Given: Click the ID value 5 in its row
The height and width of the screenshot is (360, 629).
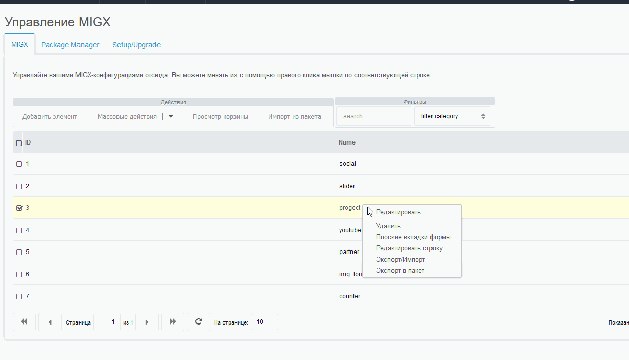Looking at the screenshot, I should click(x=27, y=252).
